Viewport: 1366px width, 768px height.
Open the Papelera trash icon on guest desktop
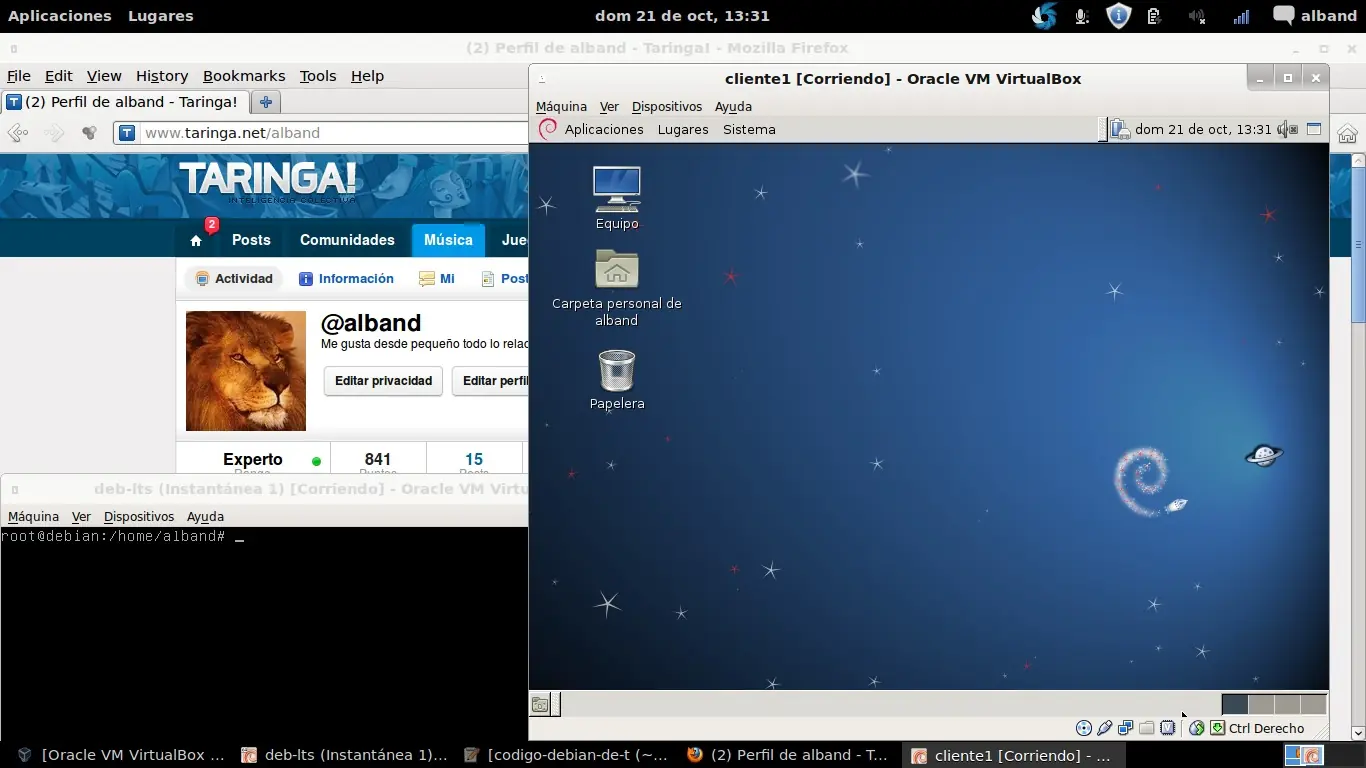pos(616,380)
